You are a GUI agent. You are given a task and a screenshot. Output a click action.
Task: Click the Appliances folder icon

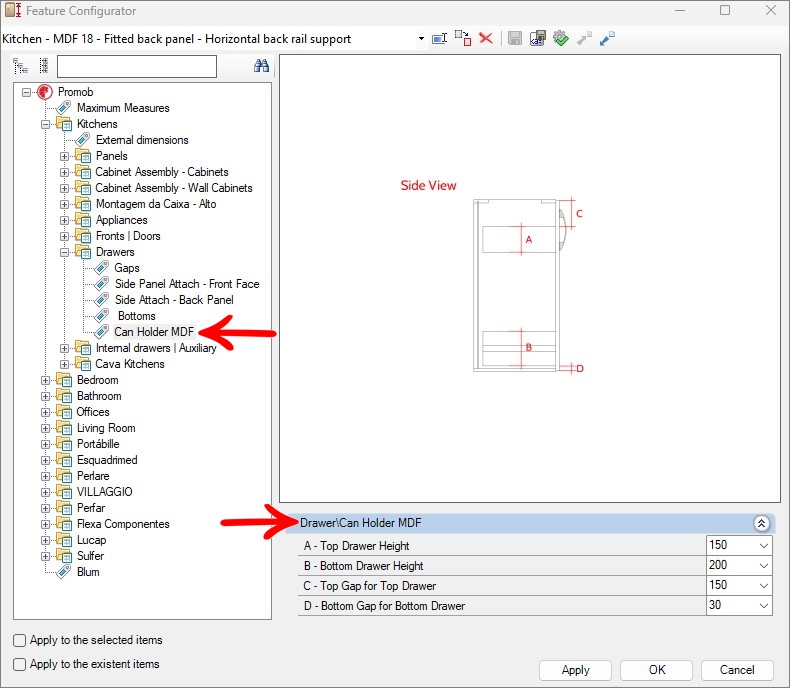[x=83, y=220]
